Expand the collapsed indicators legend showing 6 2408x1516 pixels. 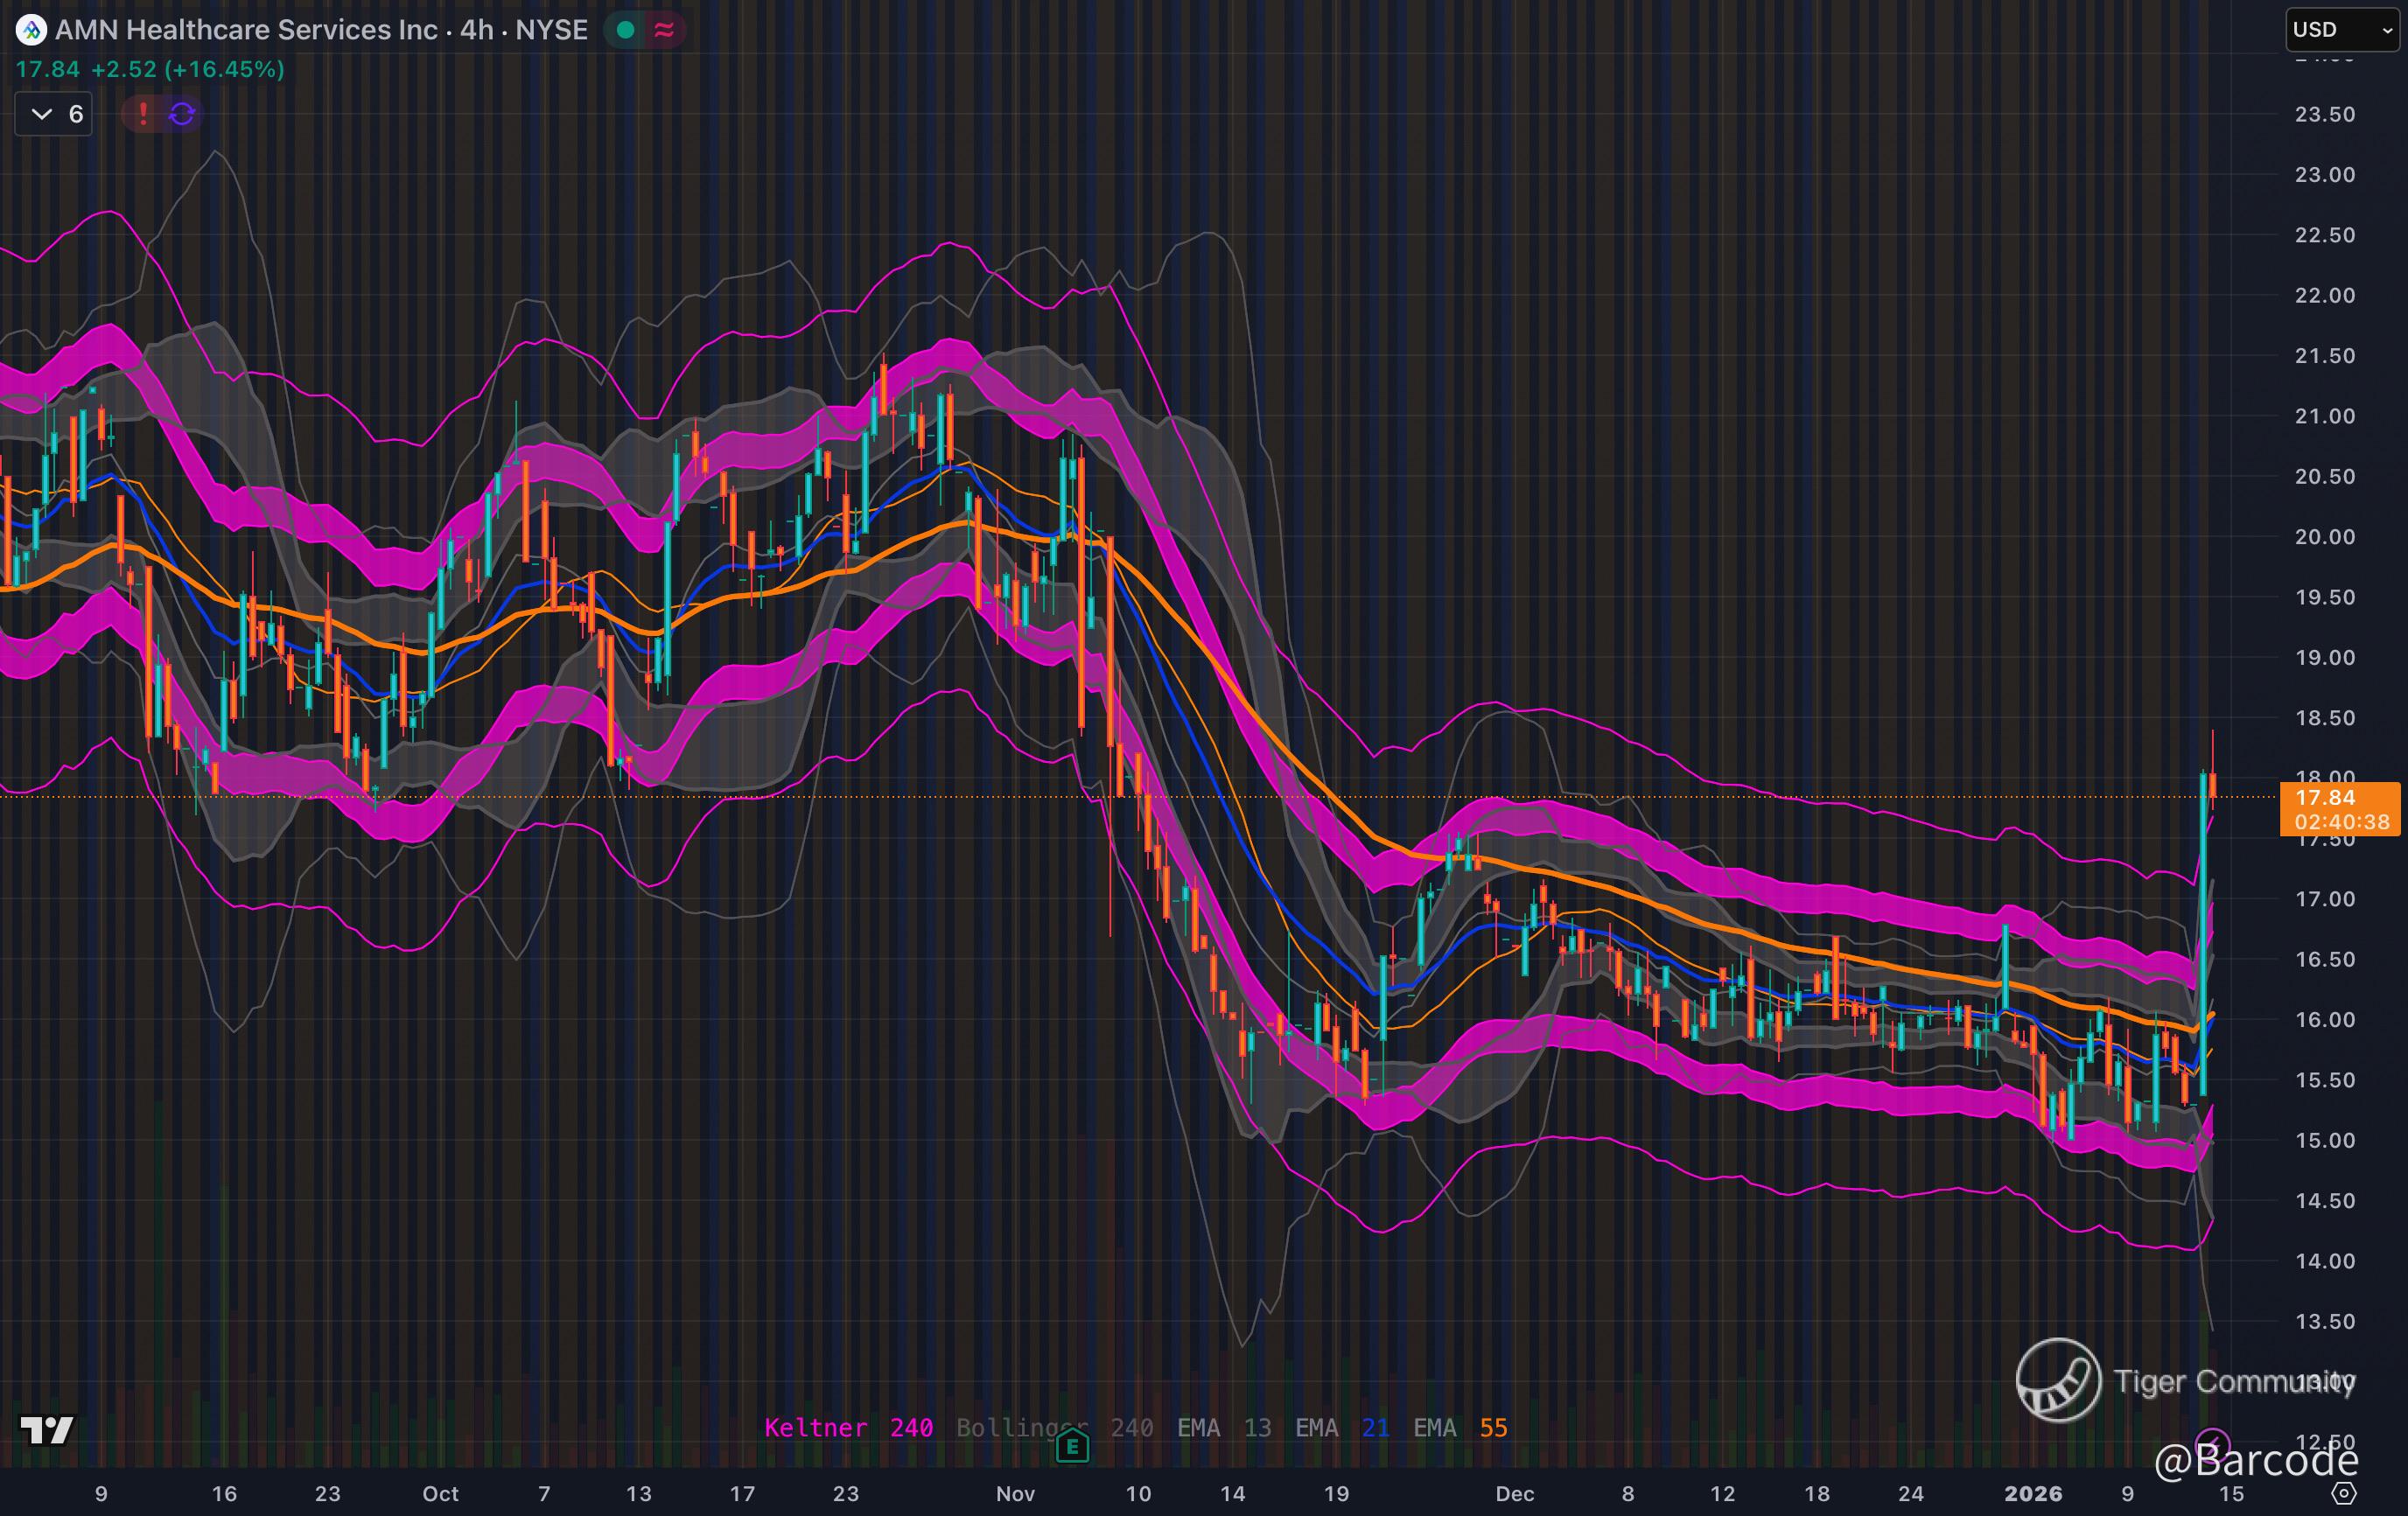[x=54, y=114]
